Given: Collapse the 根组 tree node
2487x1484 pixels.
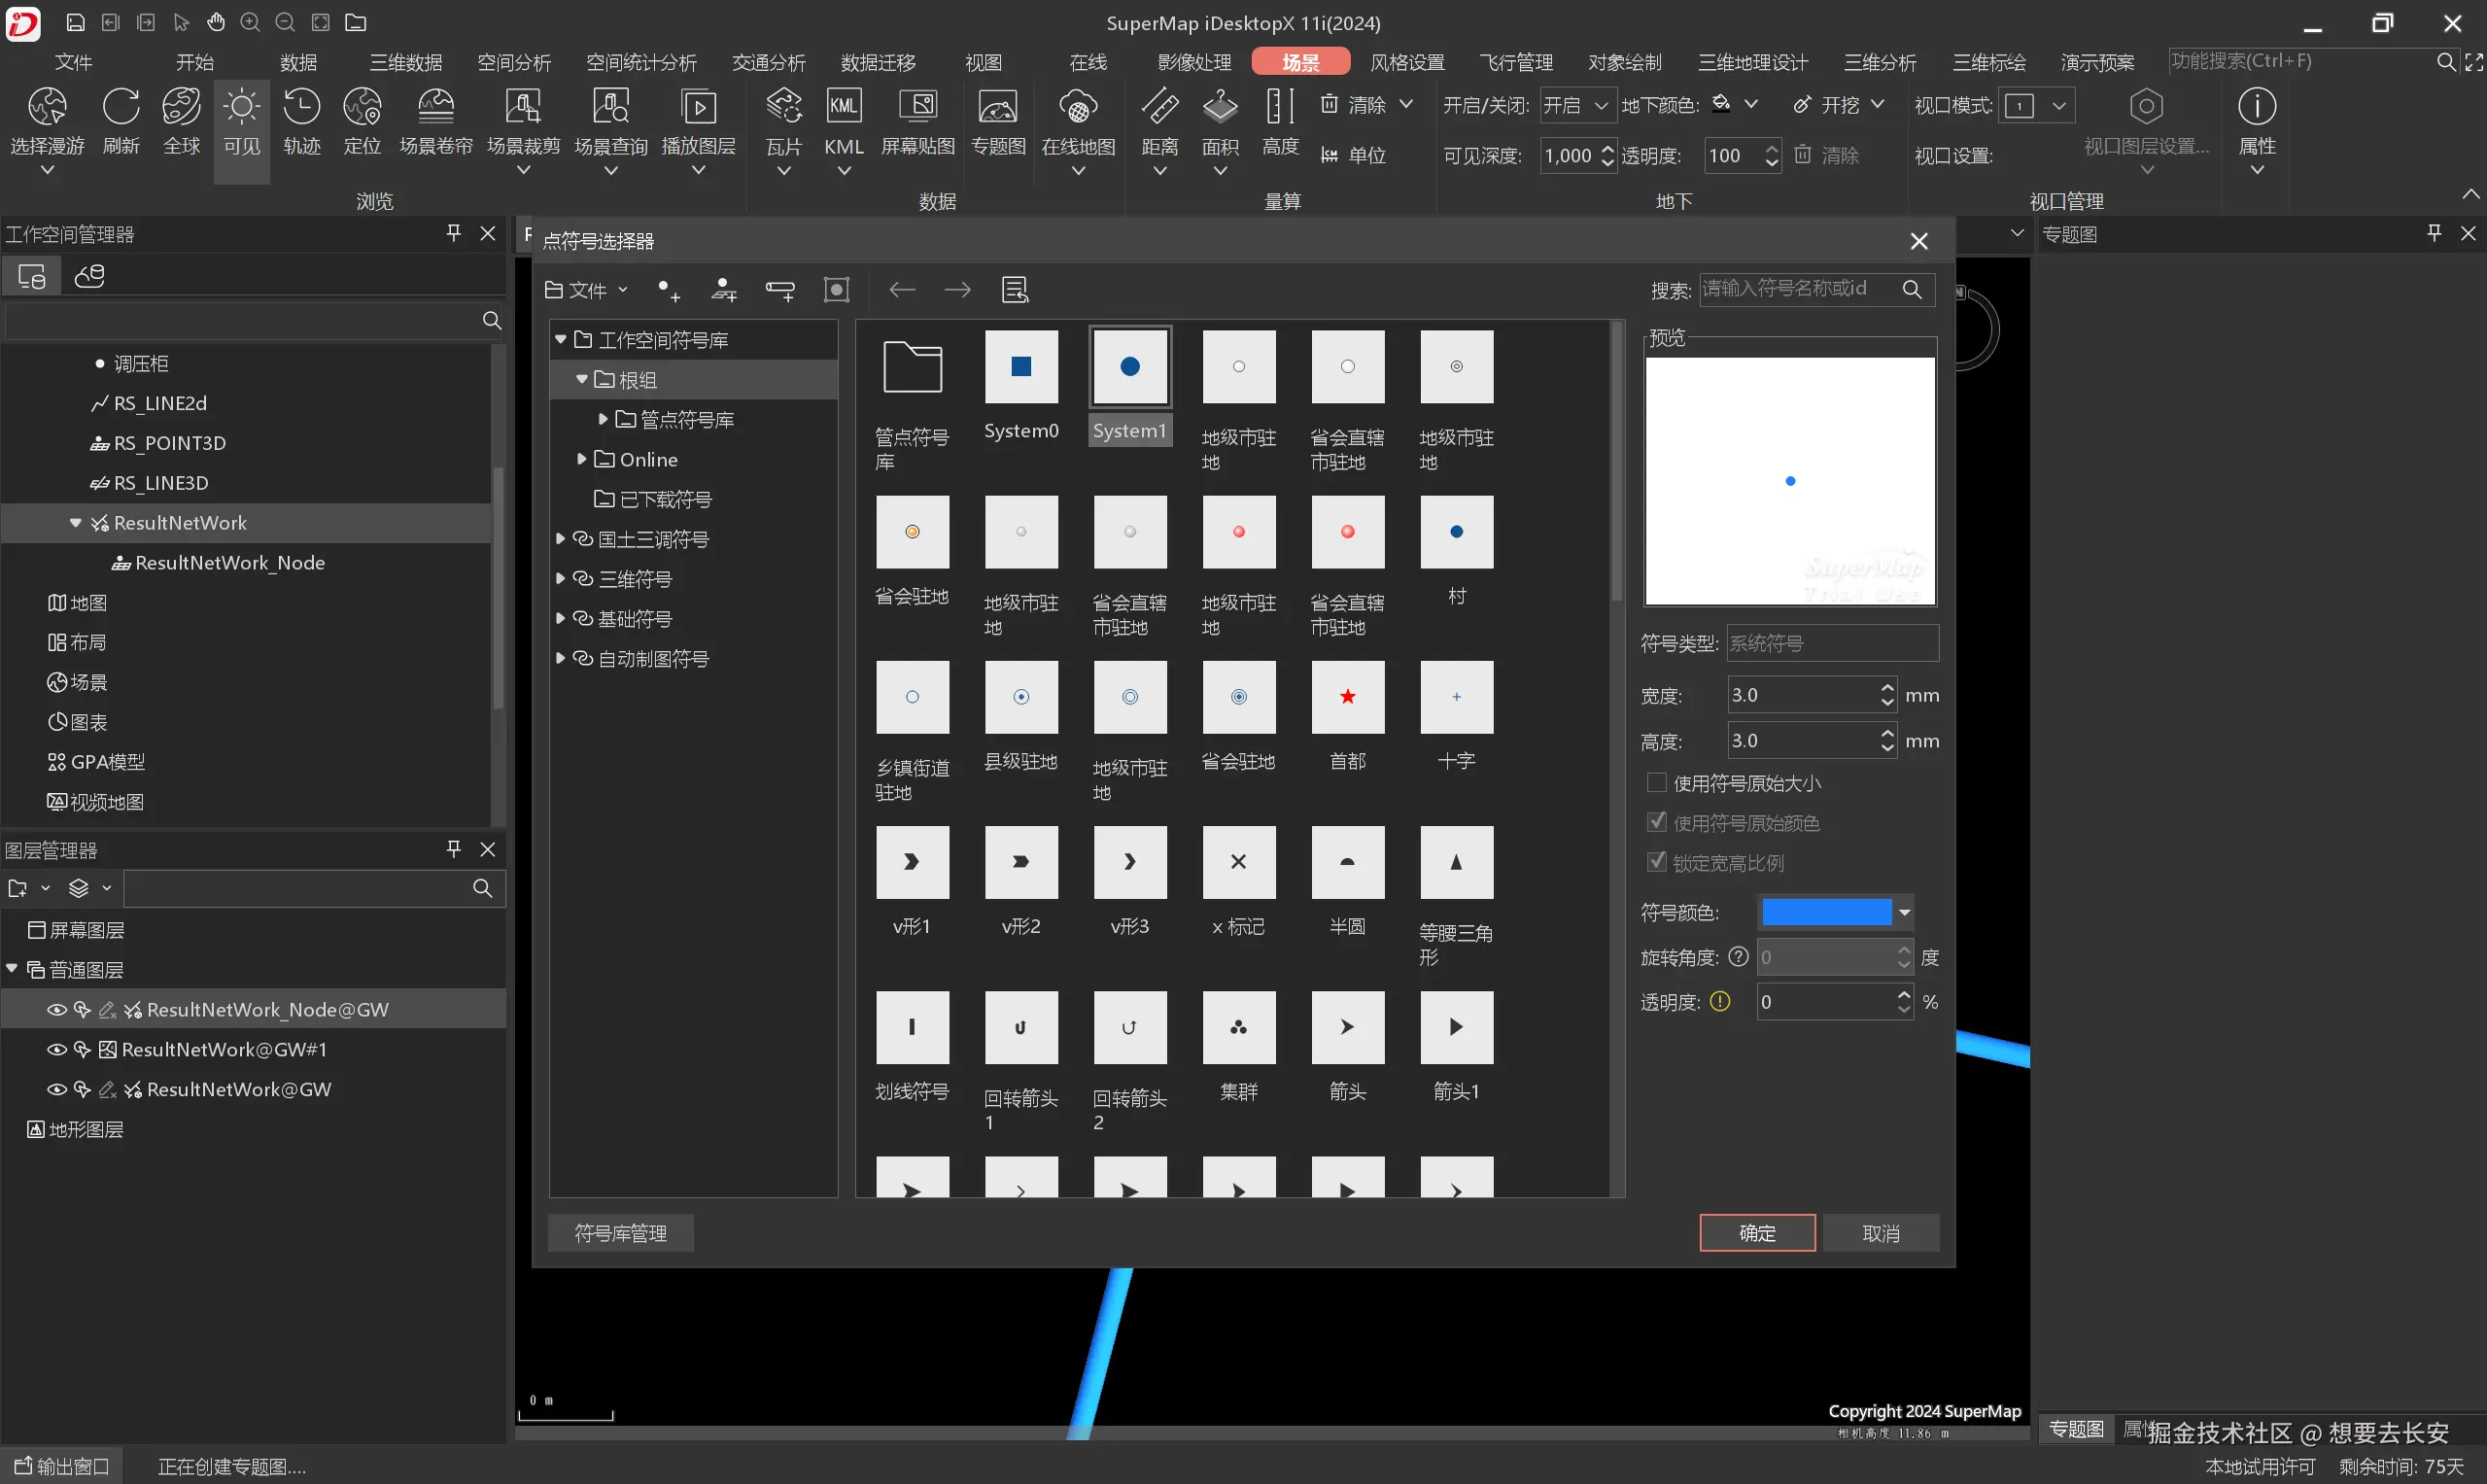Looking at the screenshot, I should pyautogui.click(x=581, y=379).
